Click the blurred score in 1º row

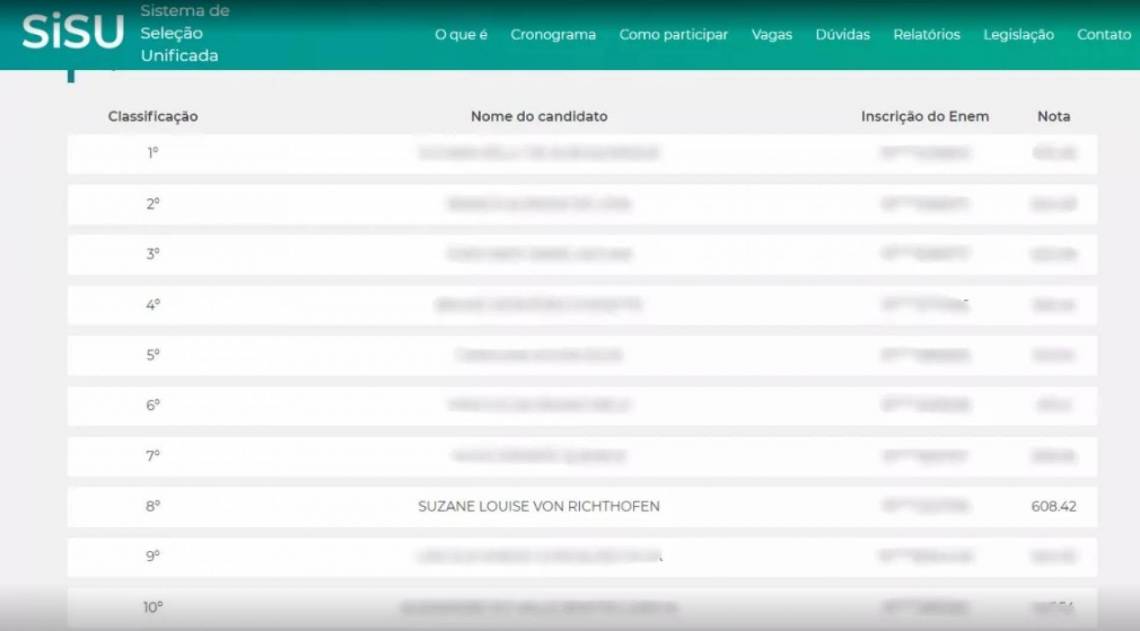click(1053, 153)
